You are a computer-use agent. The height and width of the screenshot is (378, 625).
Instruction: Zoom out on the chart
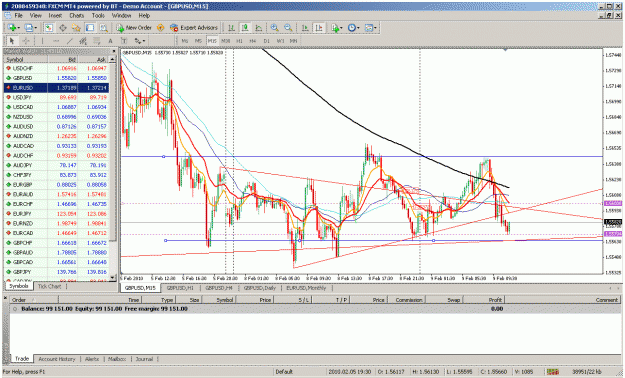point(288,28)
